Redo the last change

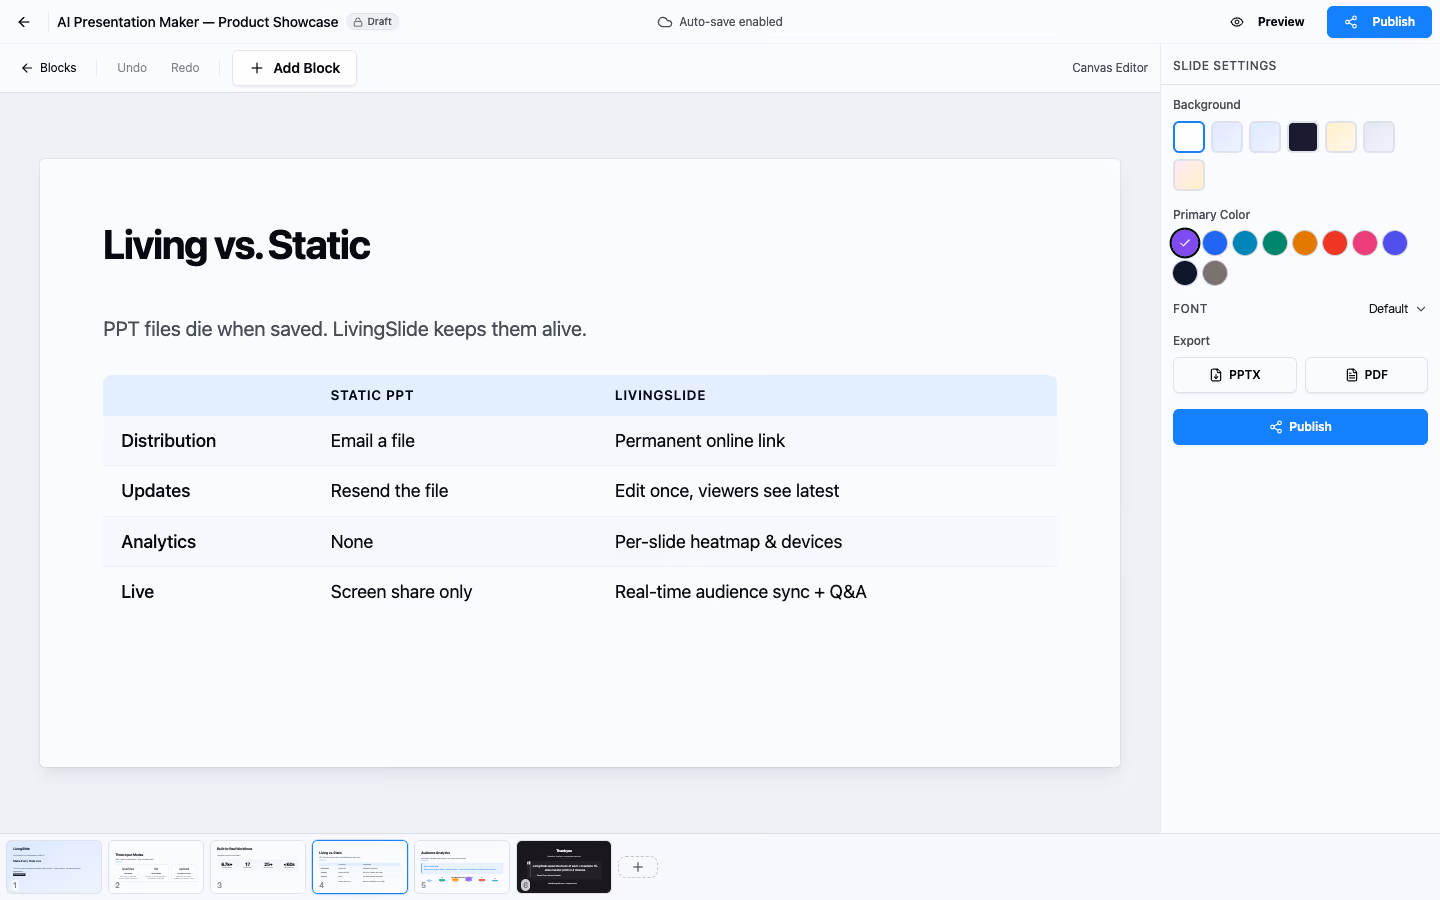coord(185,68)
